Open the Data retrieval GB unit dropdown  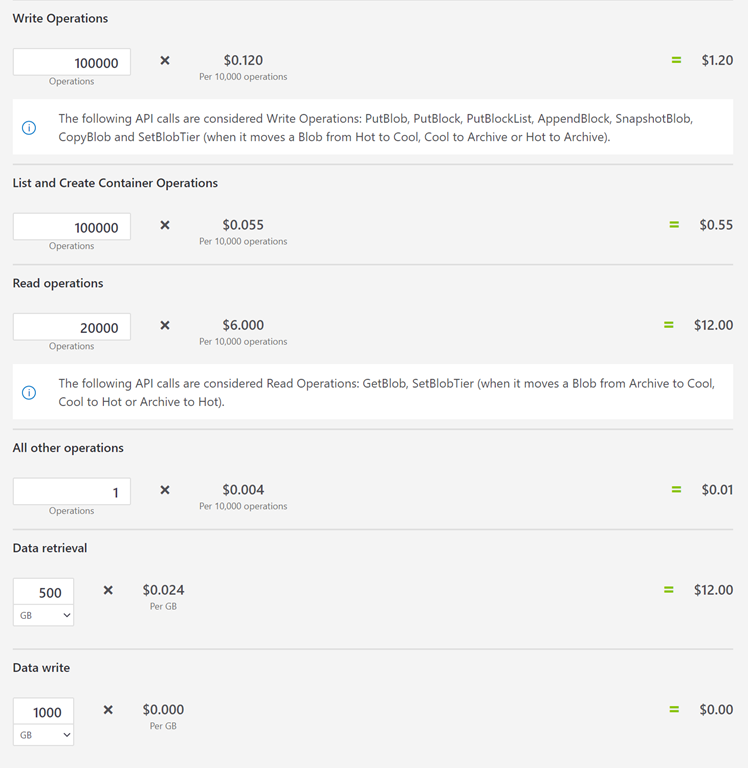(x=44, y=615)
